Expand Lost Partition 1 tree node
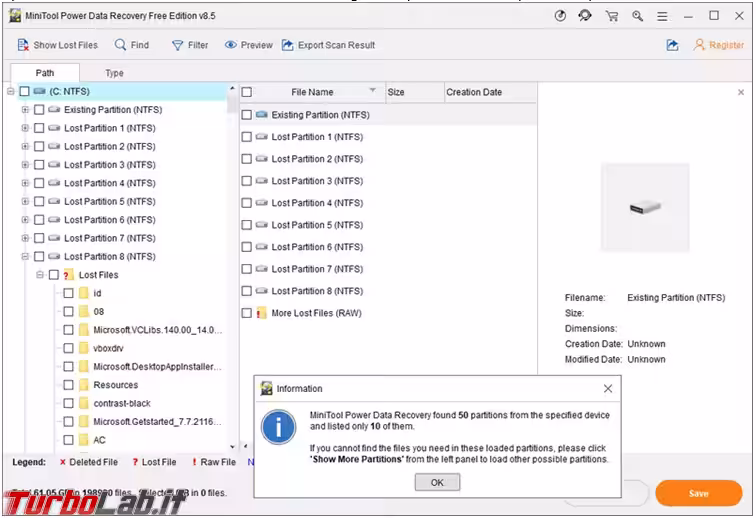 [x=25, y=128]
